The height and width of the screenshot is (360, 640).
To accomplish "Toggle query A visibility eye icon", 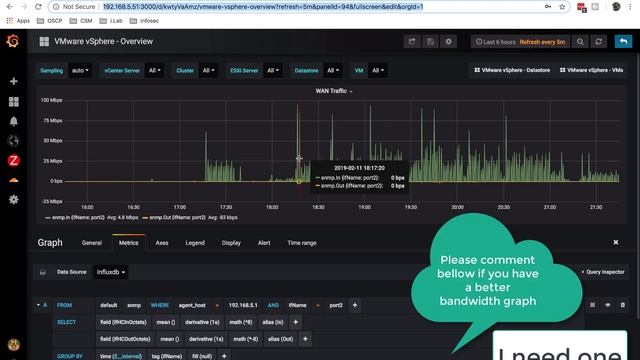I will pos(607,305).
